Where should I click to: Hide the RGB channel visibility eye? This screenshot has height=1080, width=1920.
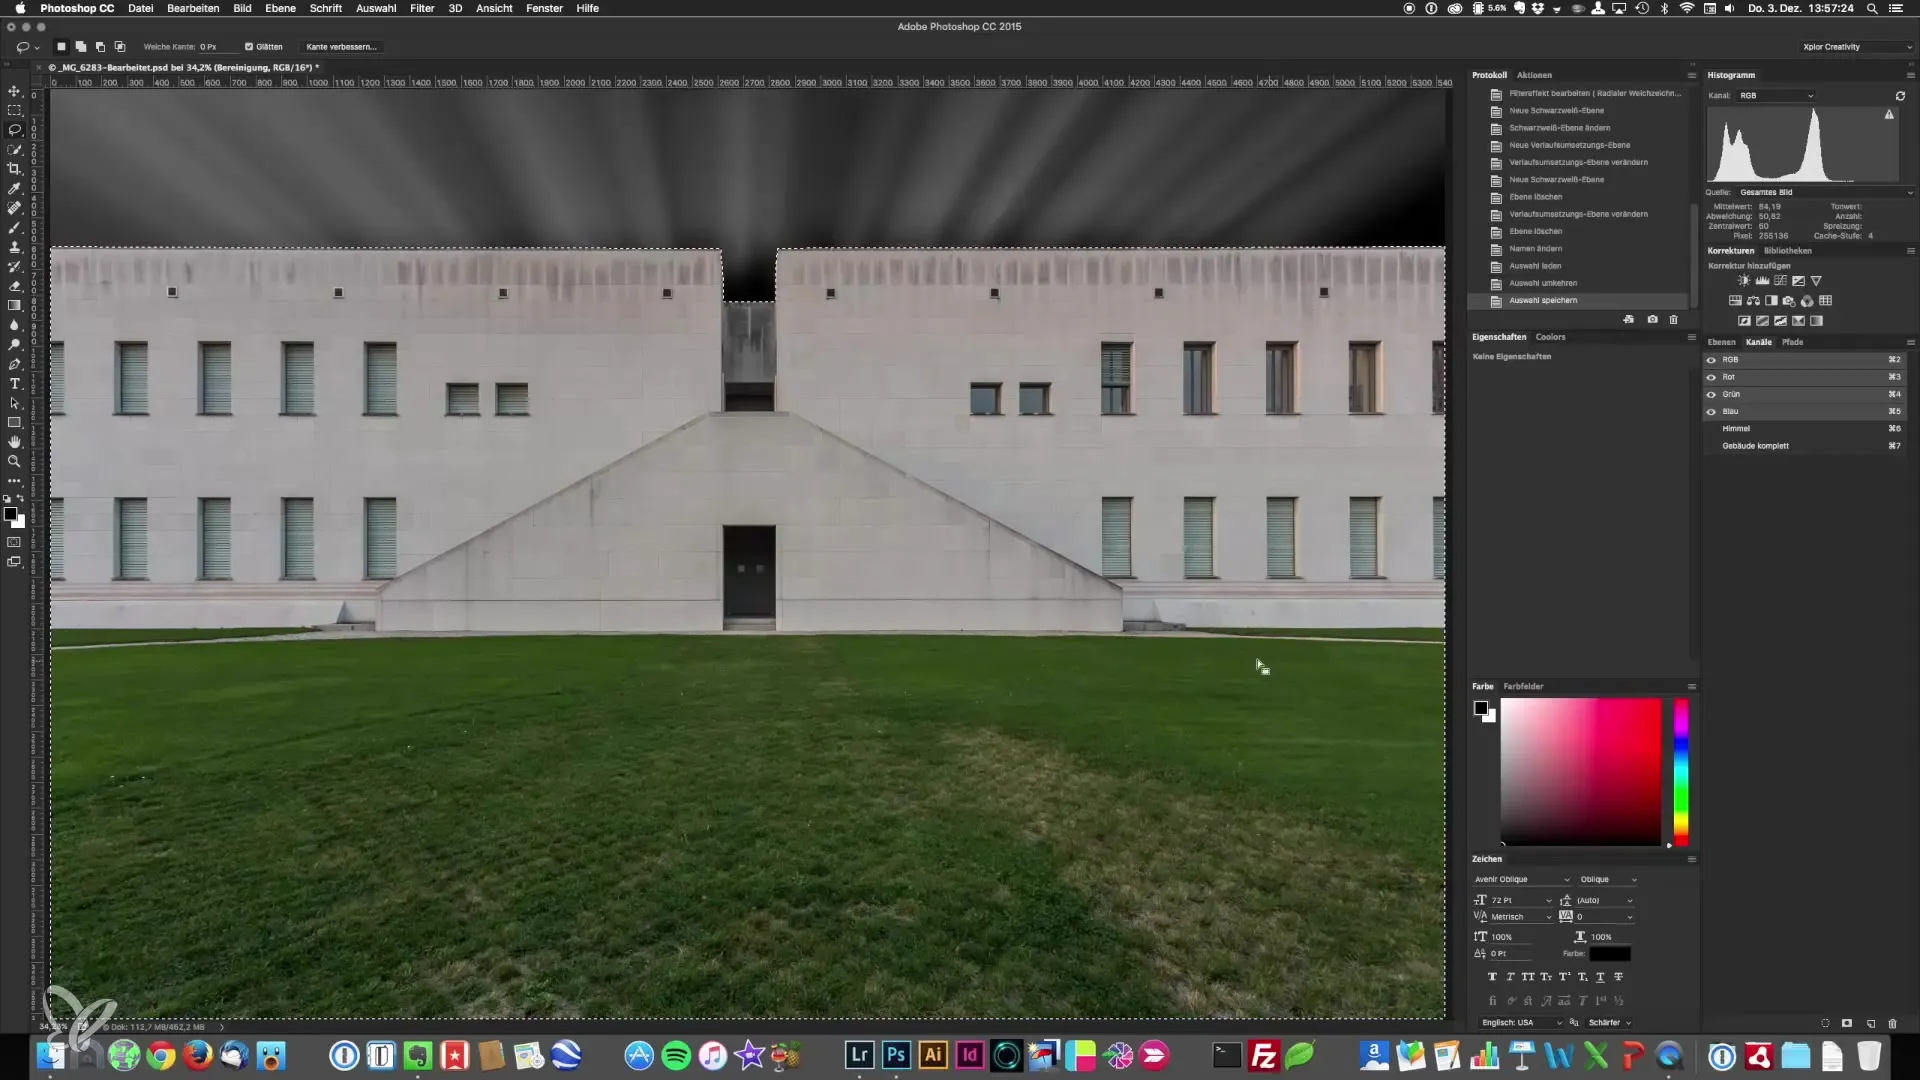click(1711, 360)
